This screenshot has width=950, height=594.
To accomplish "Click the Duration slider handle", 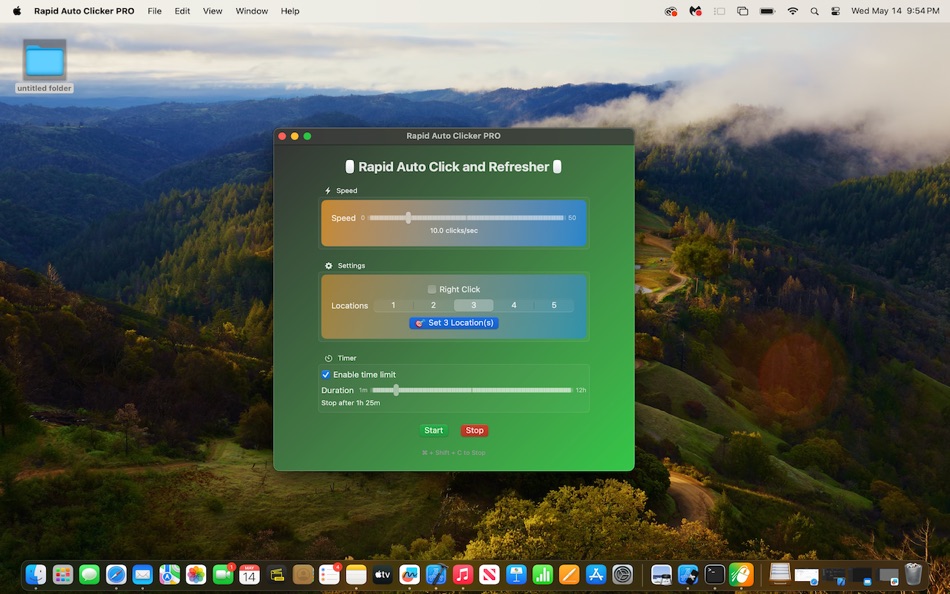I will [396, 390].
